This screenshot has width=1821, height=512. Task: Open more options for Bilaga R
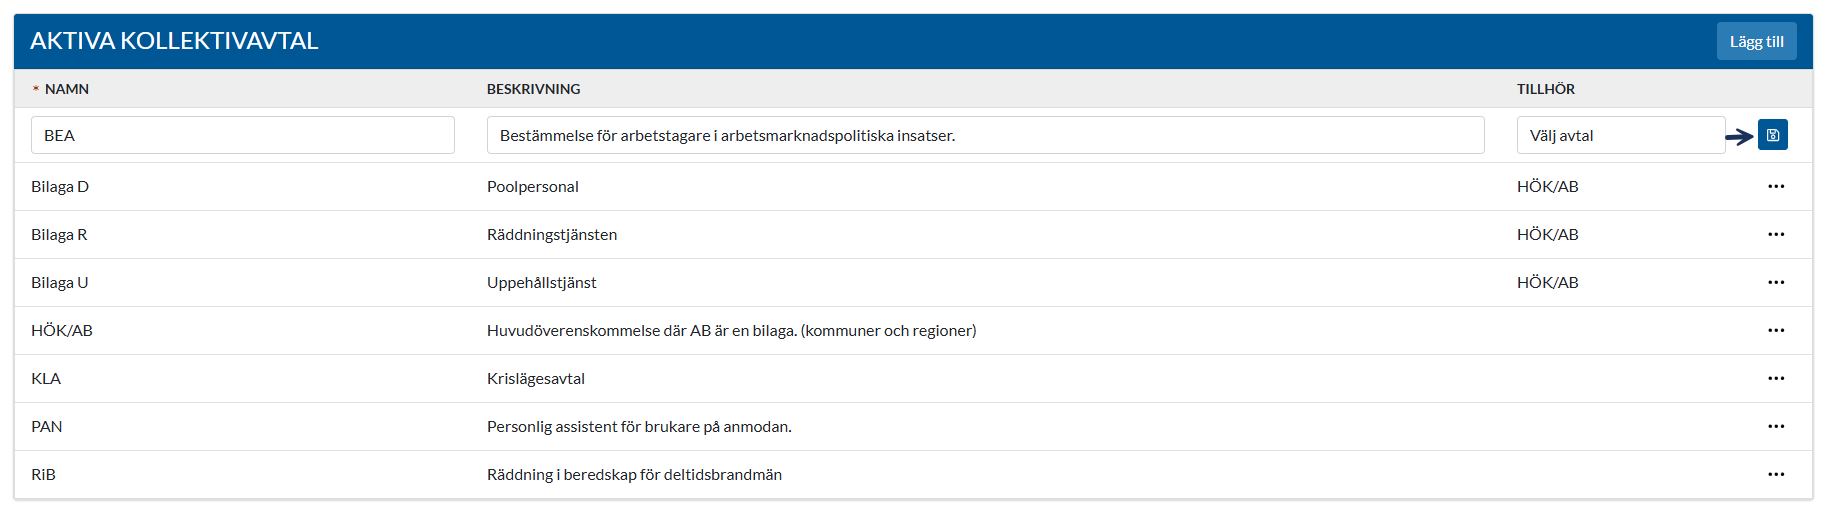pyautogui.click(x=1775, y=235)
